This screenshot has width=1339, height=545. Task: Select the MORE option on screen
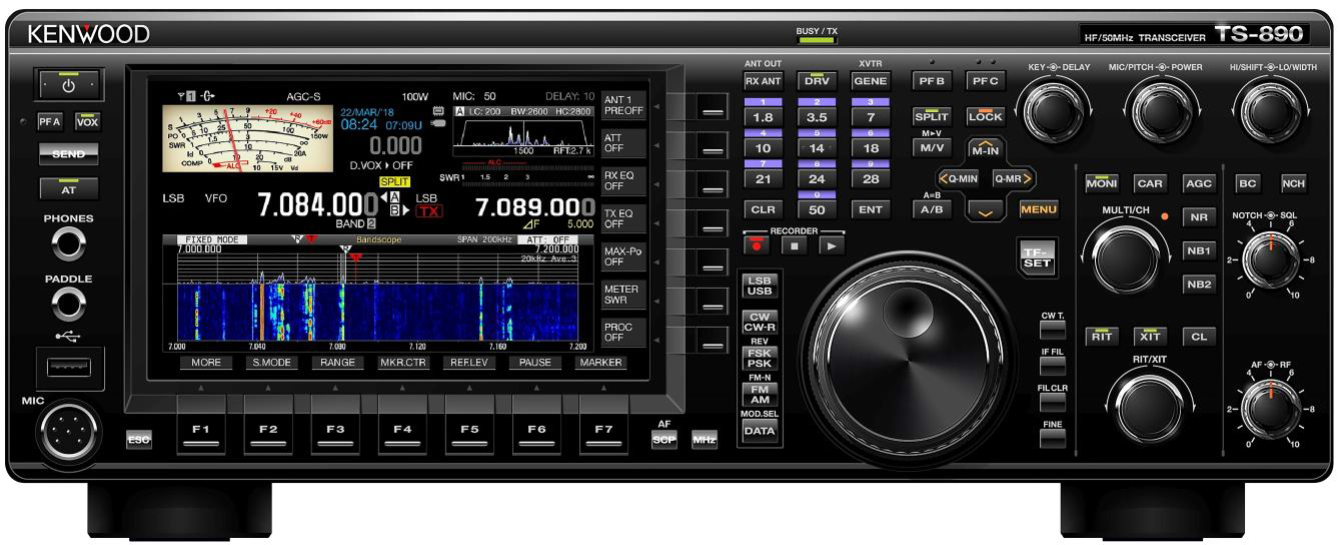[x=206, y=363]
